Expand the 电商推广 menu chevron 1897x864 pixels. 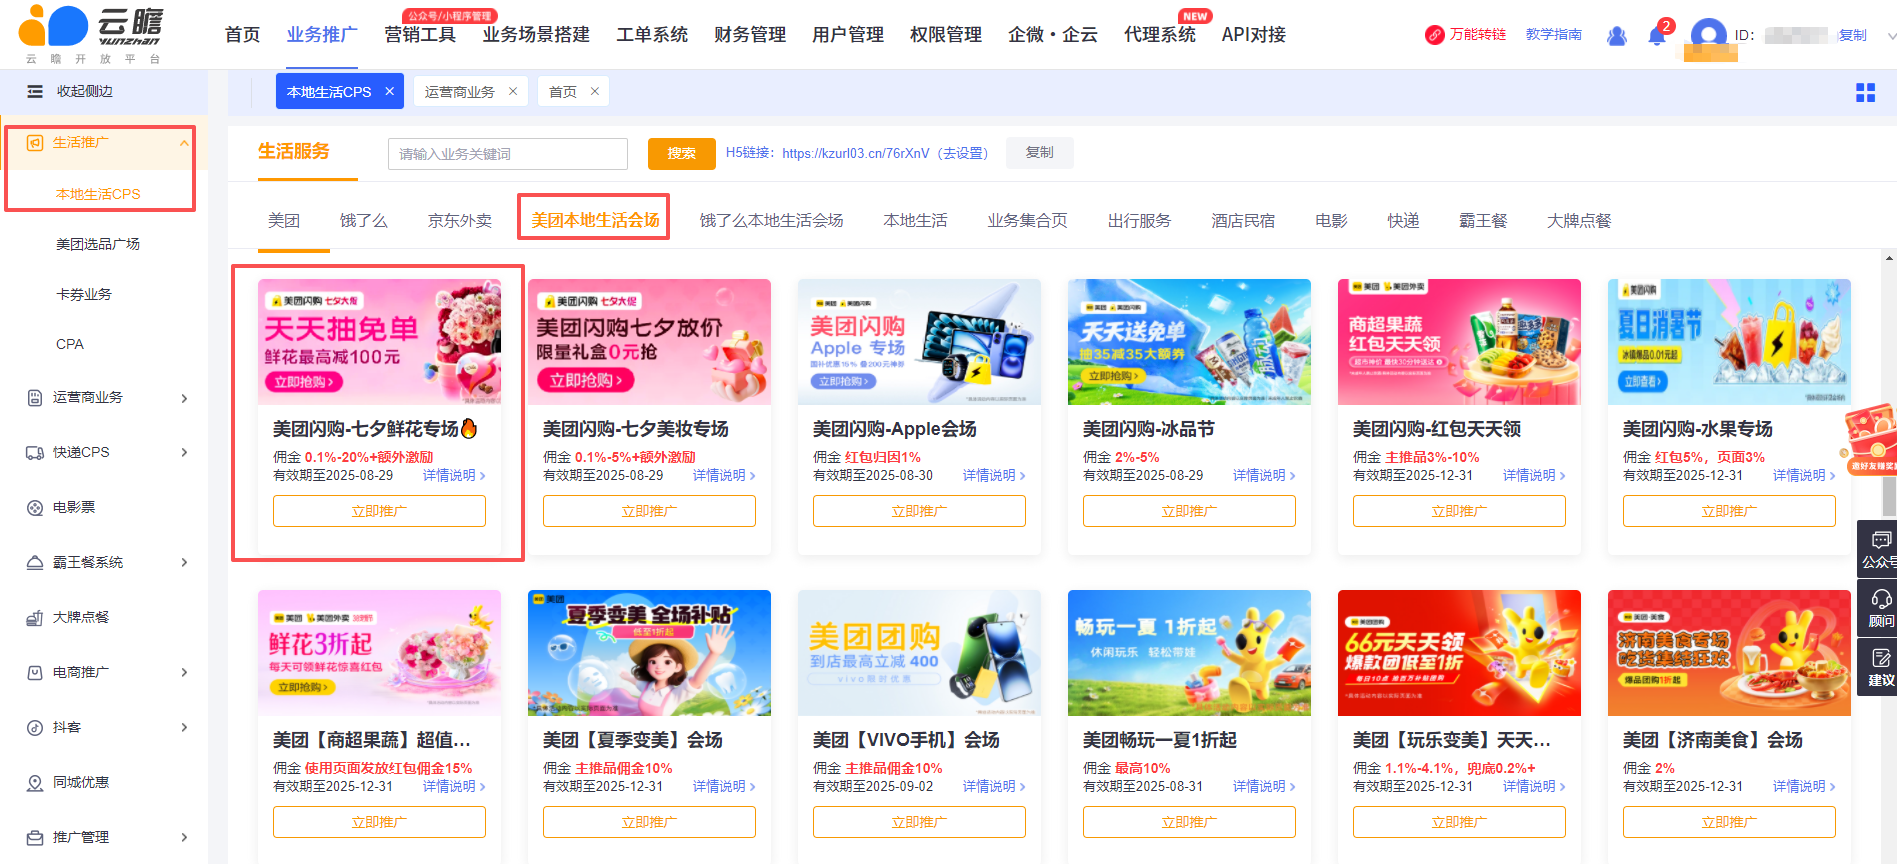(x=184, y=673)
